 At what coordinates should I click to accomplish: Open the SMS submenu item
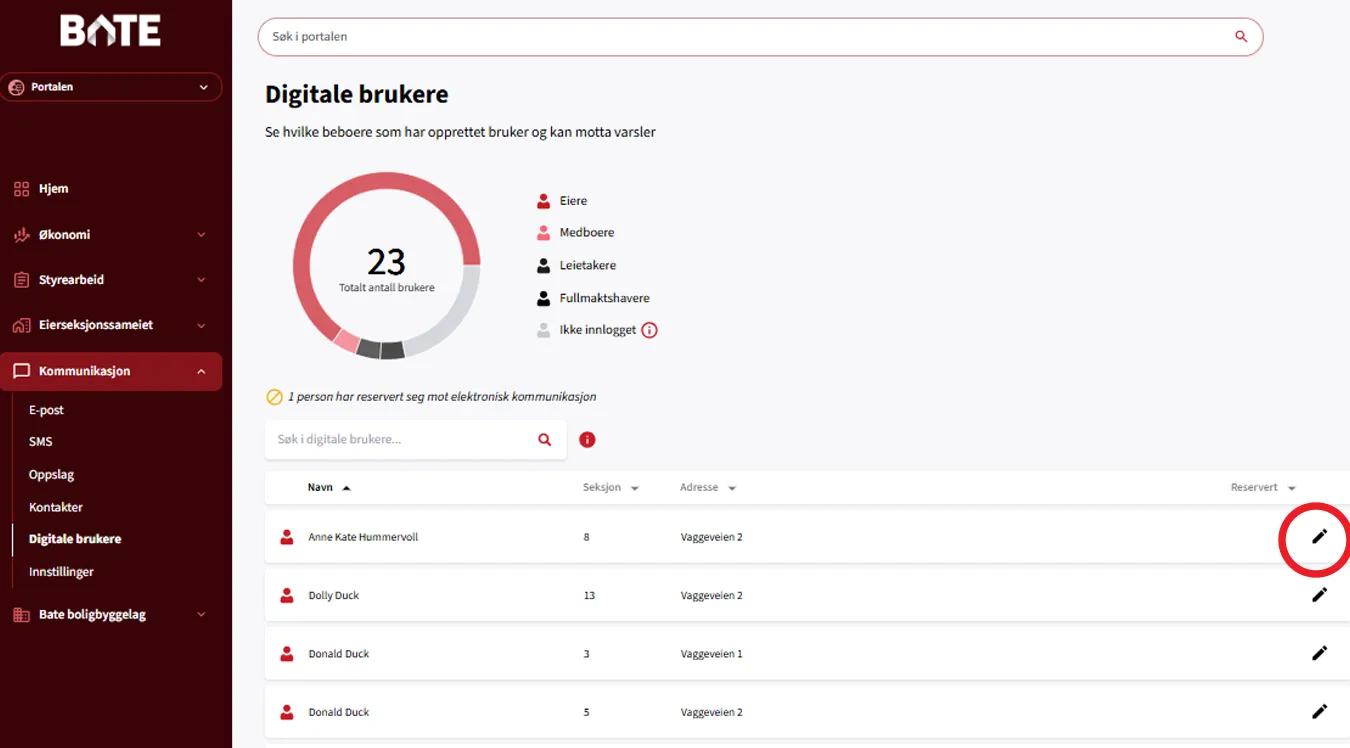[40, 442]
